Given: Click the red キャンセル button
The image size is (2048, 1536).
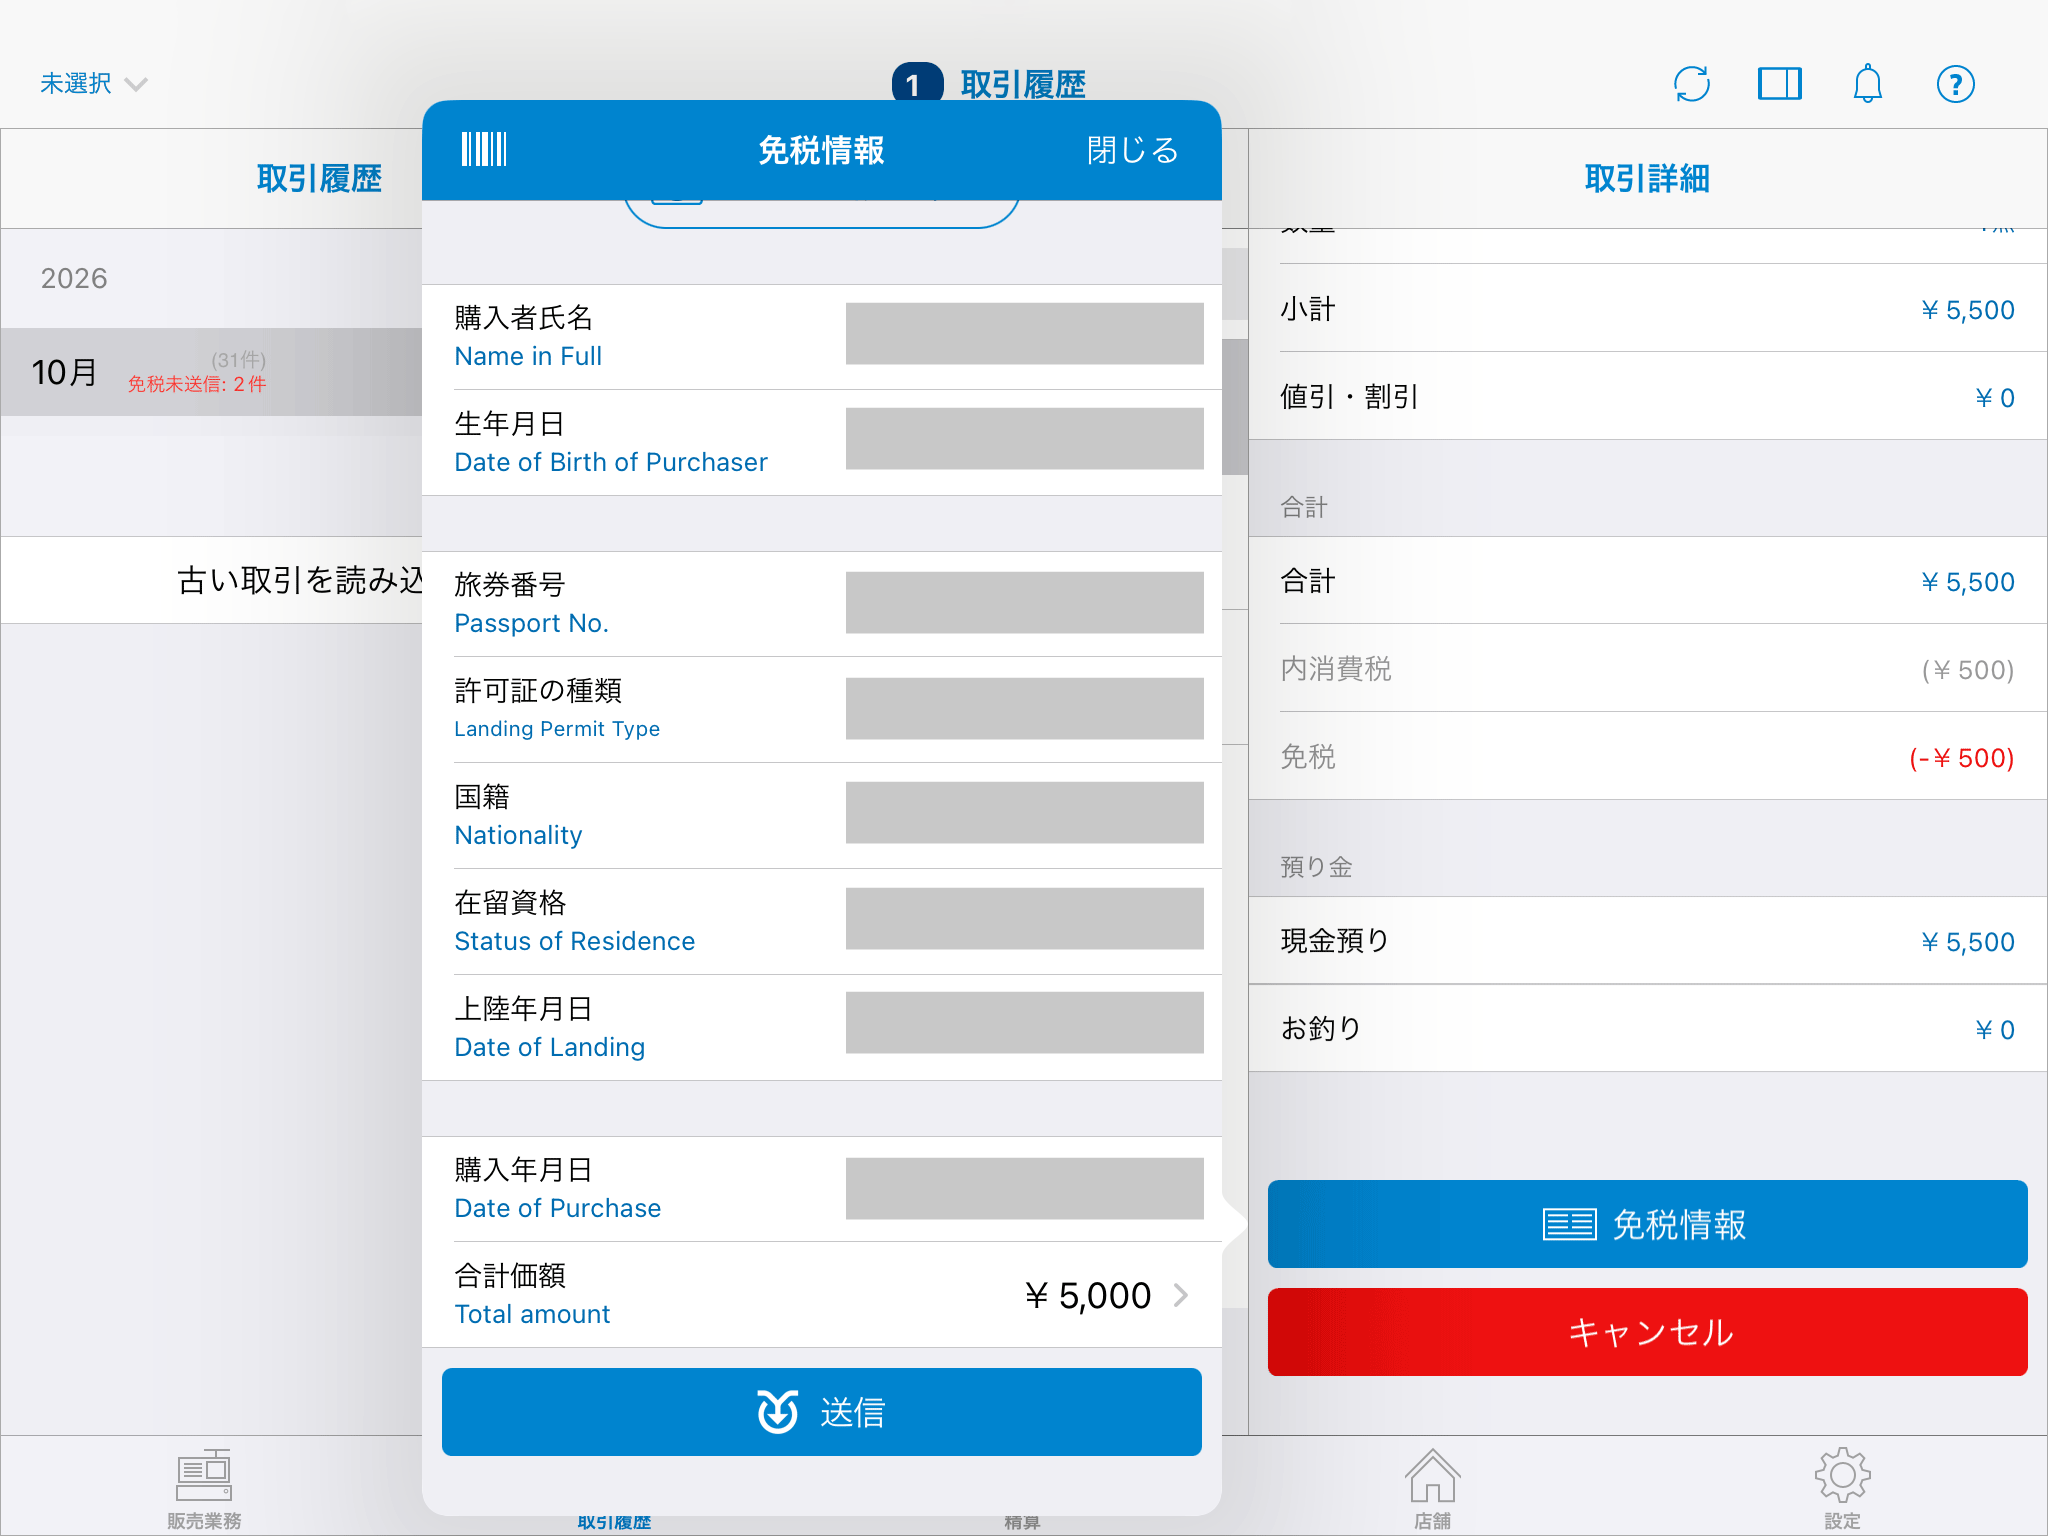Looking at the screenshot, I should (x=1647, y=1332).
